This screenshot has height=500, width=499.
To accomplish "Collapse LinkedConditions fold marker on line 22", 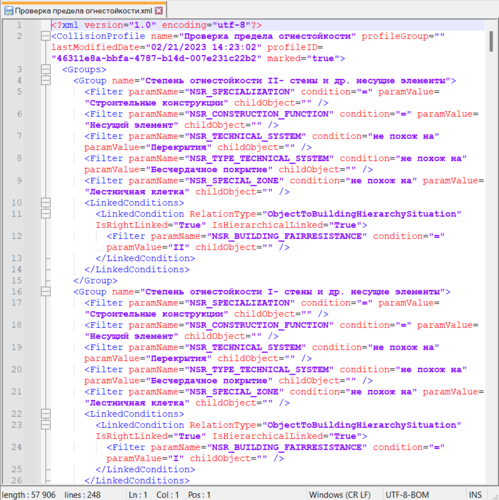I will [46, 414].
